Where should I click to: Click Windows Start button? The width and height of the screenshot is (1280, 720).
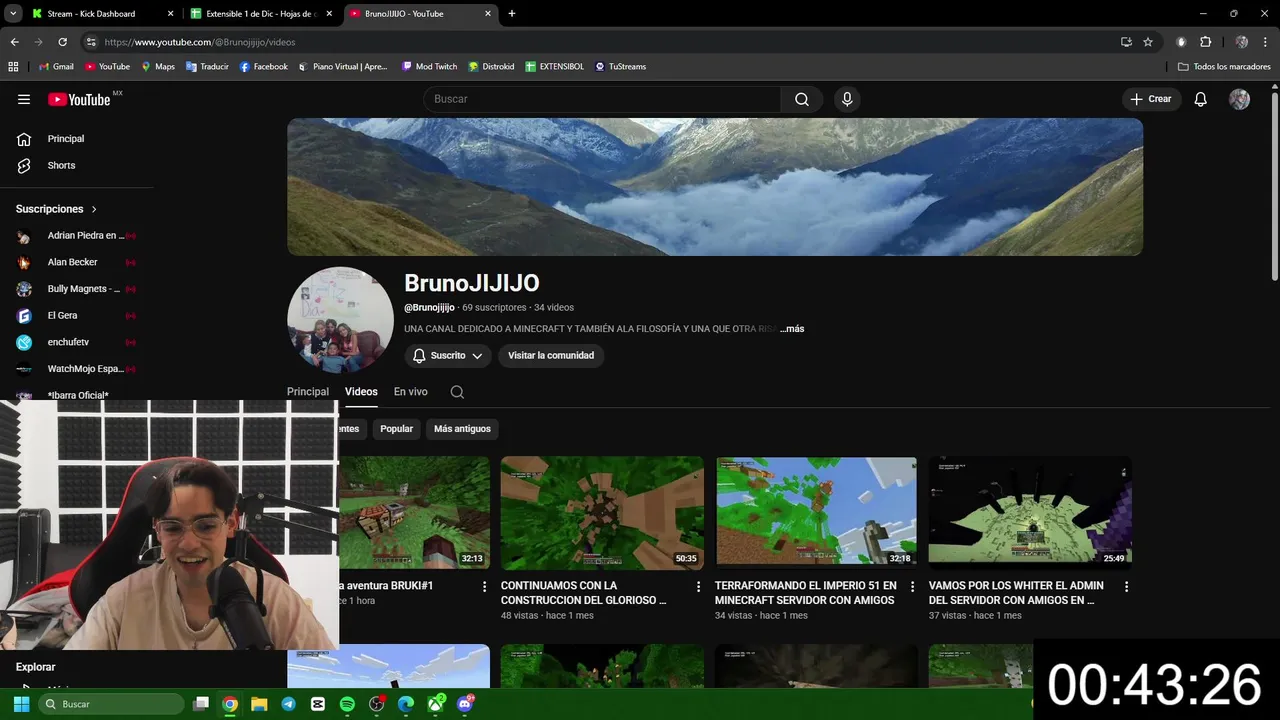pos(21,704)
